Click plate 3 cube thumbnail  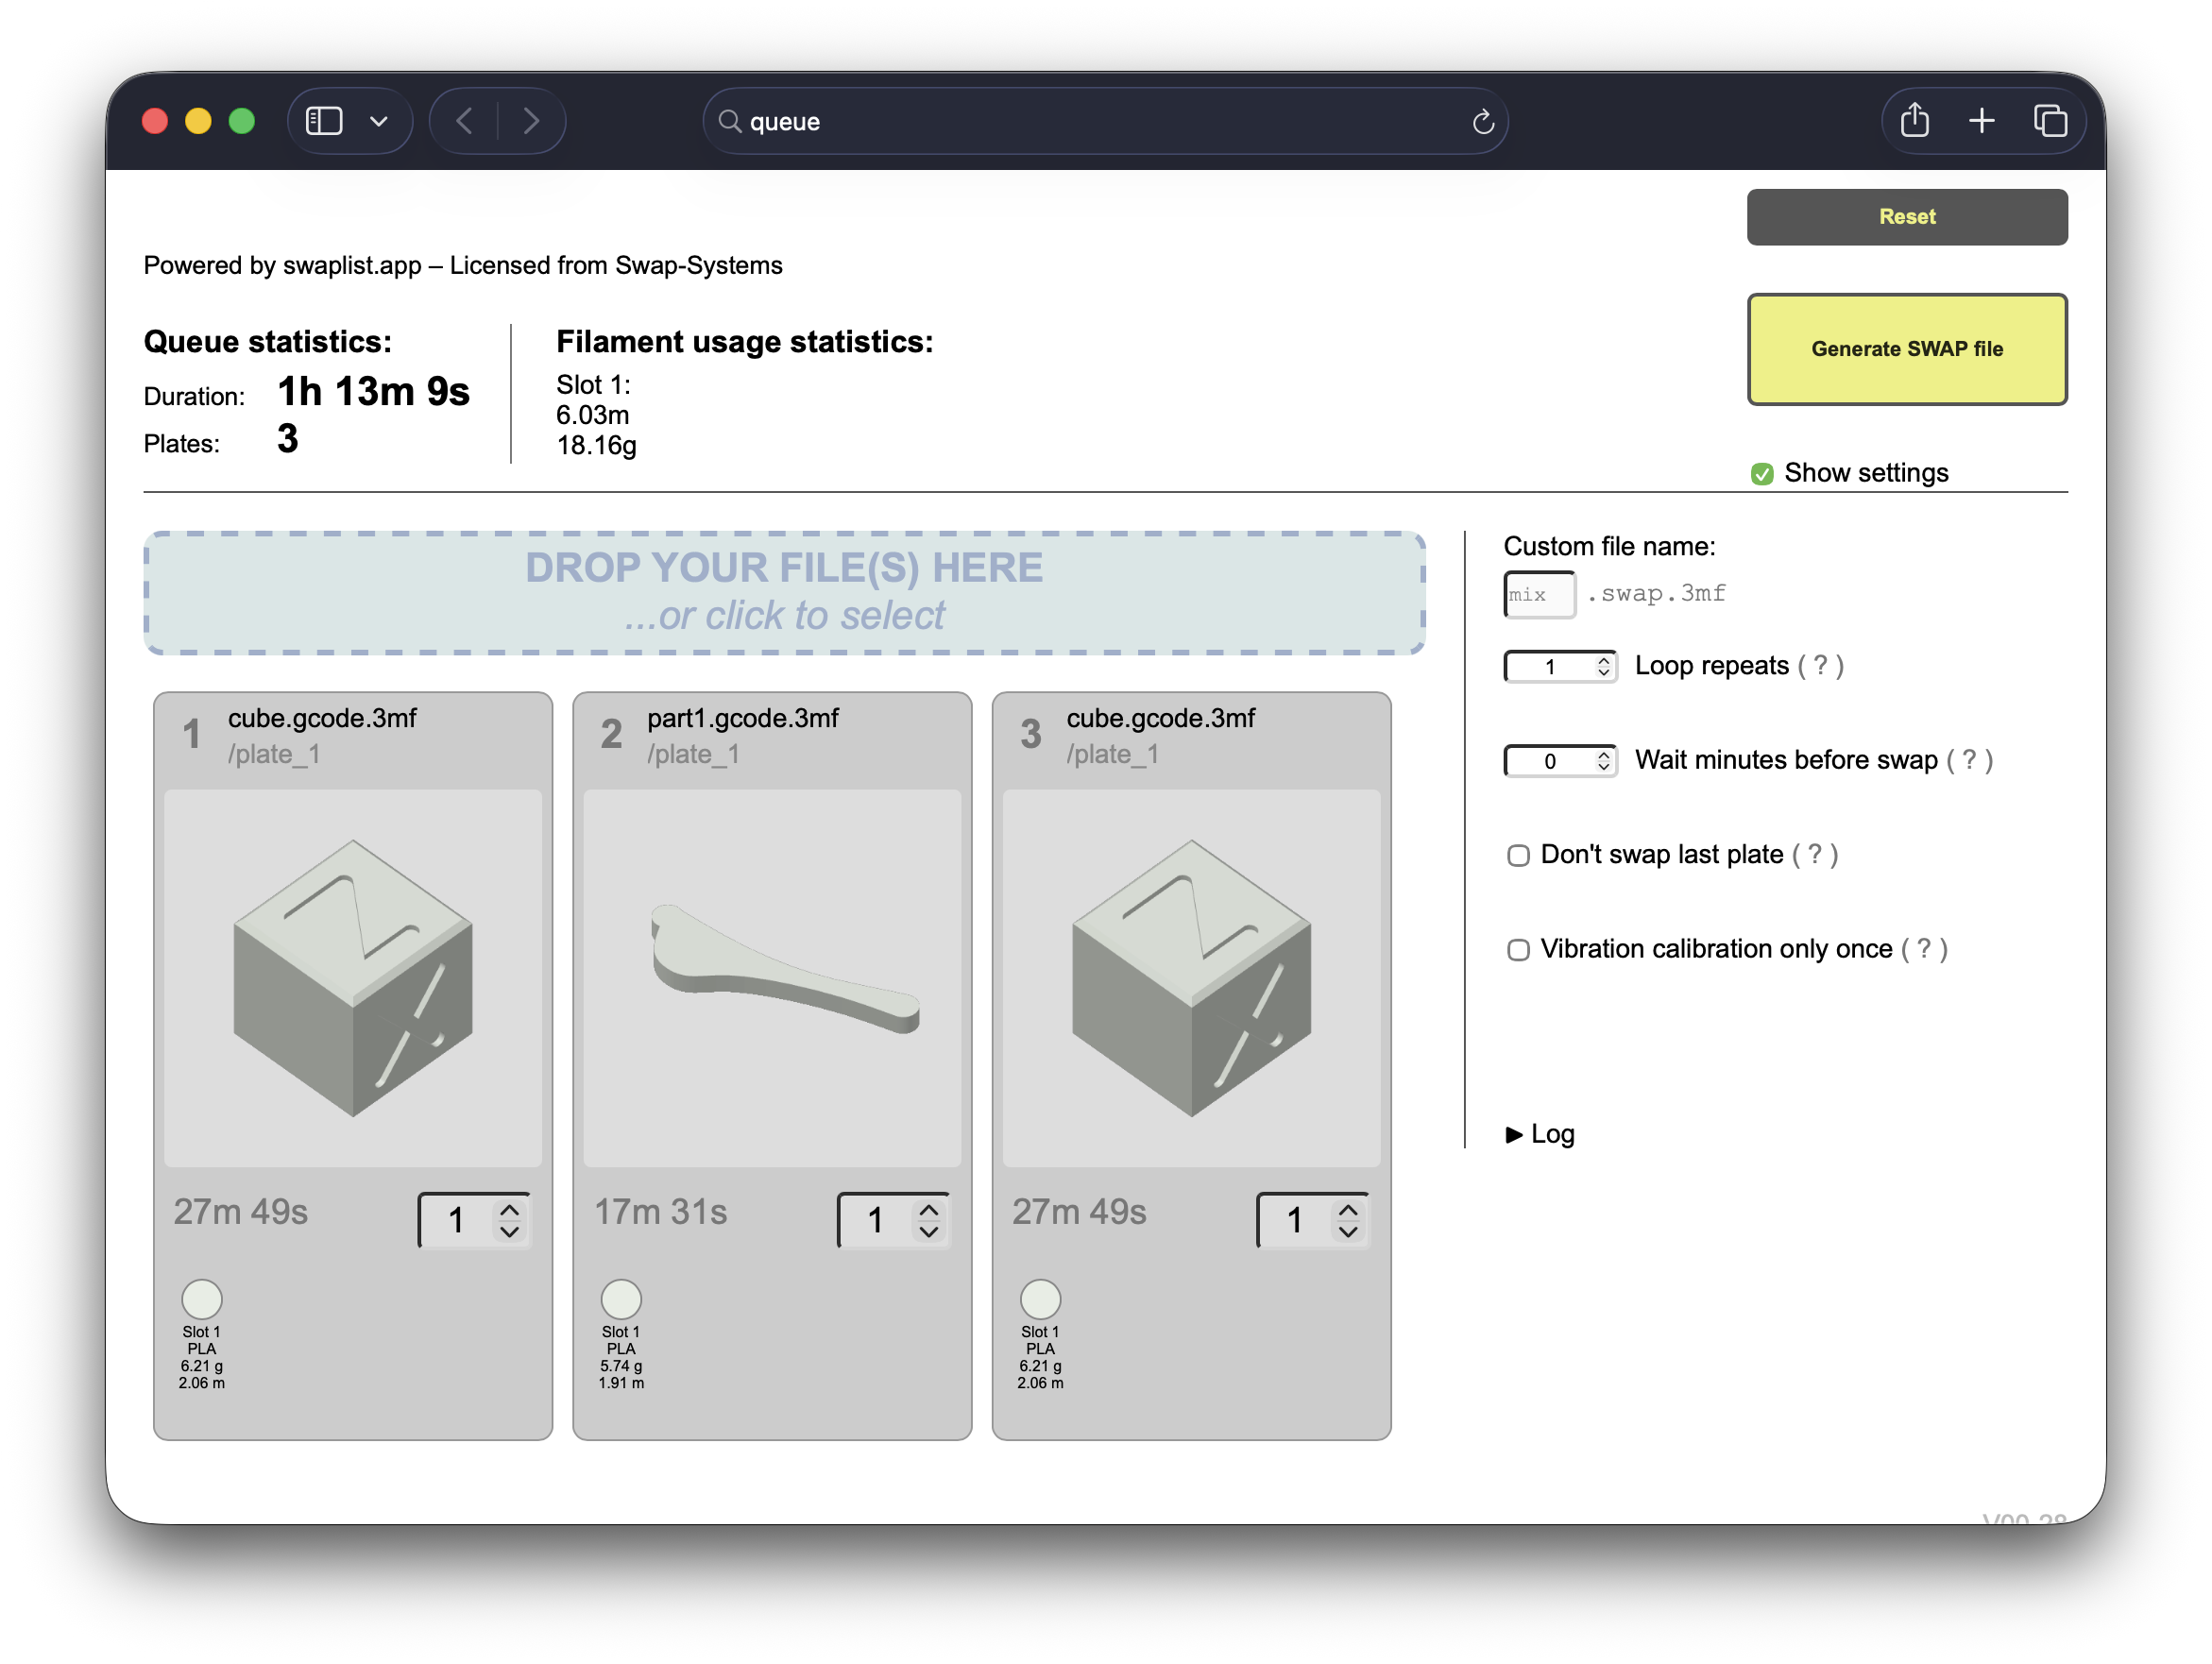pos(1191,978)
